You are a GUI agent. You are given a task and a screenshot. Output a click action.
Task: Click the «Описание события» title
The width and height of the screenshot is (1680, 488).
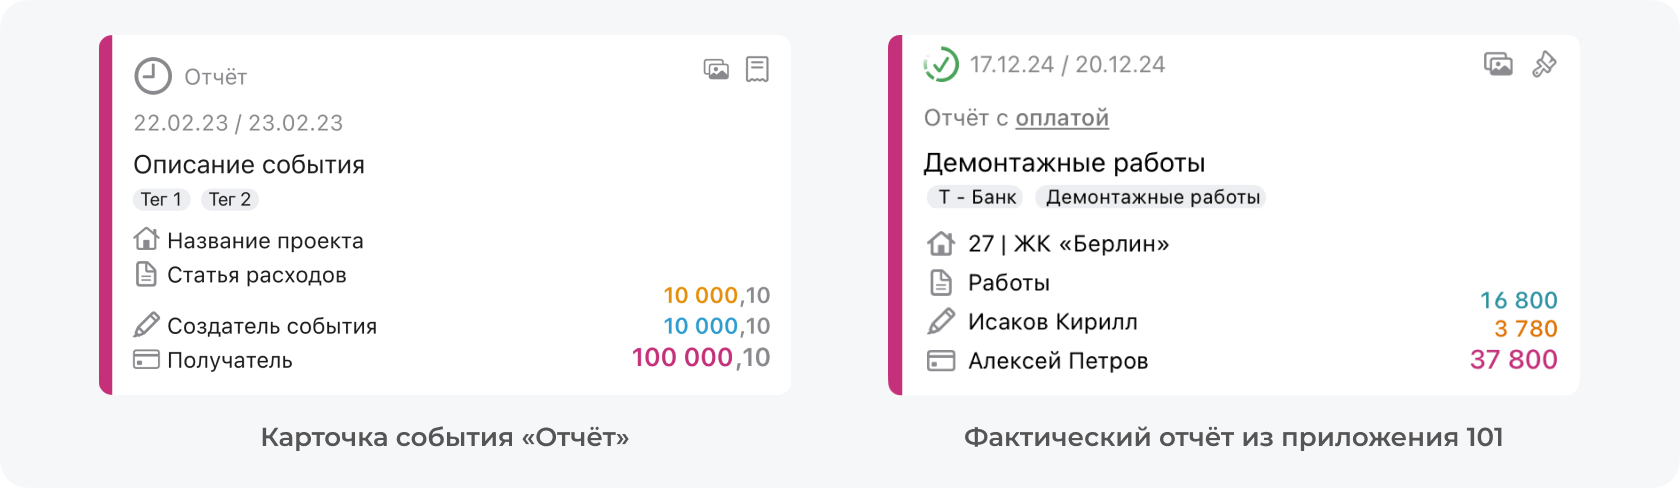pos(249,164)
